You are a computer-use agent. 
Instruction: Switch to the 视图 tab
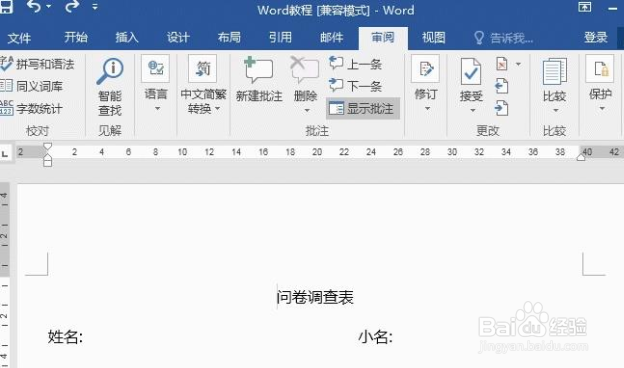[x=433, y=37]
